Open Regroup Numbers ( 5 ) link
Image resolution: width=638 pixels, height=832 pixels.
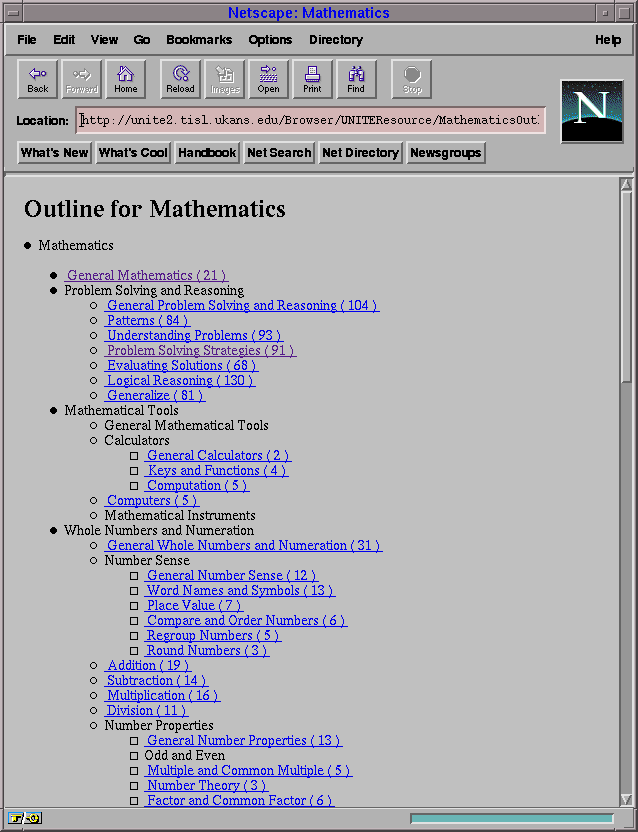coord(212,636)
